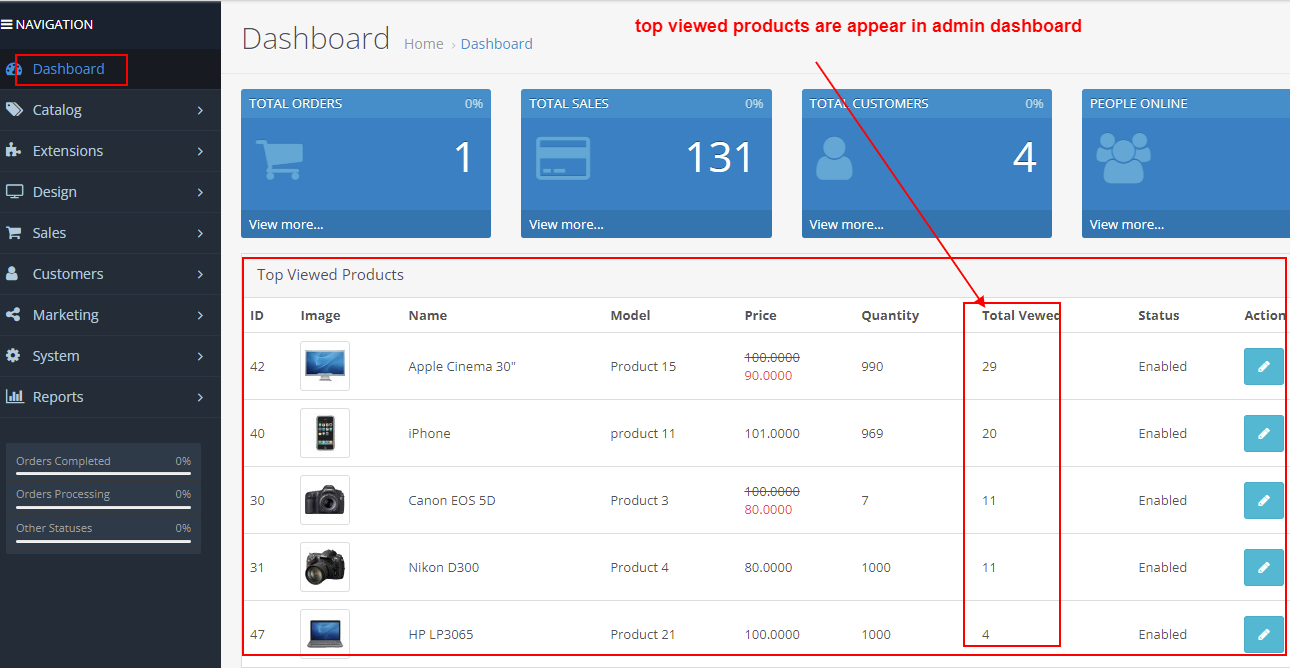This screenshot has width=1290, height=668.
Task: Click the Orders Completed progress bar
Action: 103,473
